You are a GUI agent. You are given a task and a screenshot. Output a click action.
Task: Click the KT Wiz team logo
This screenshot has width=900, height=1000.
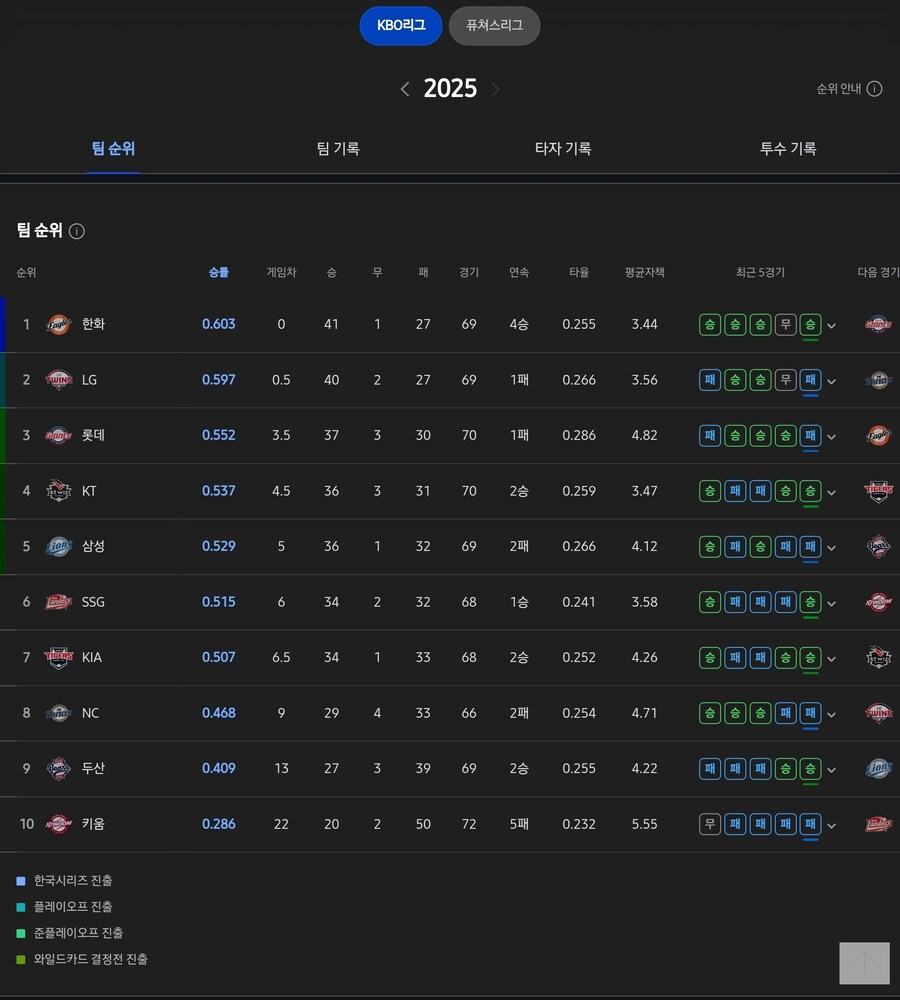pyautogui.click(x=59, y=491)
